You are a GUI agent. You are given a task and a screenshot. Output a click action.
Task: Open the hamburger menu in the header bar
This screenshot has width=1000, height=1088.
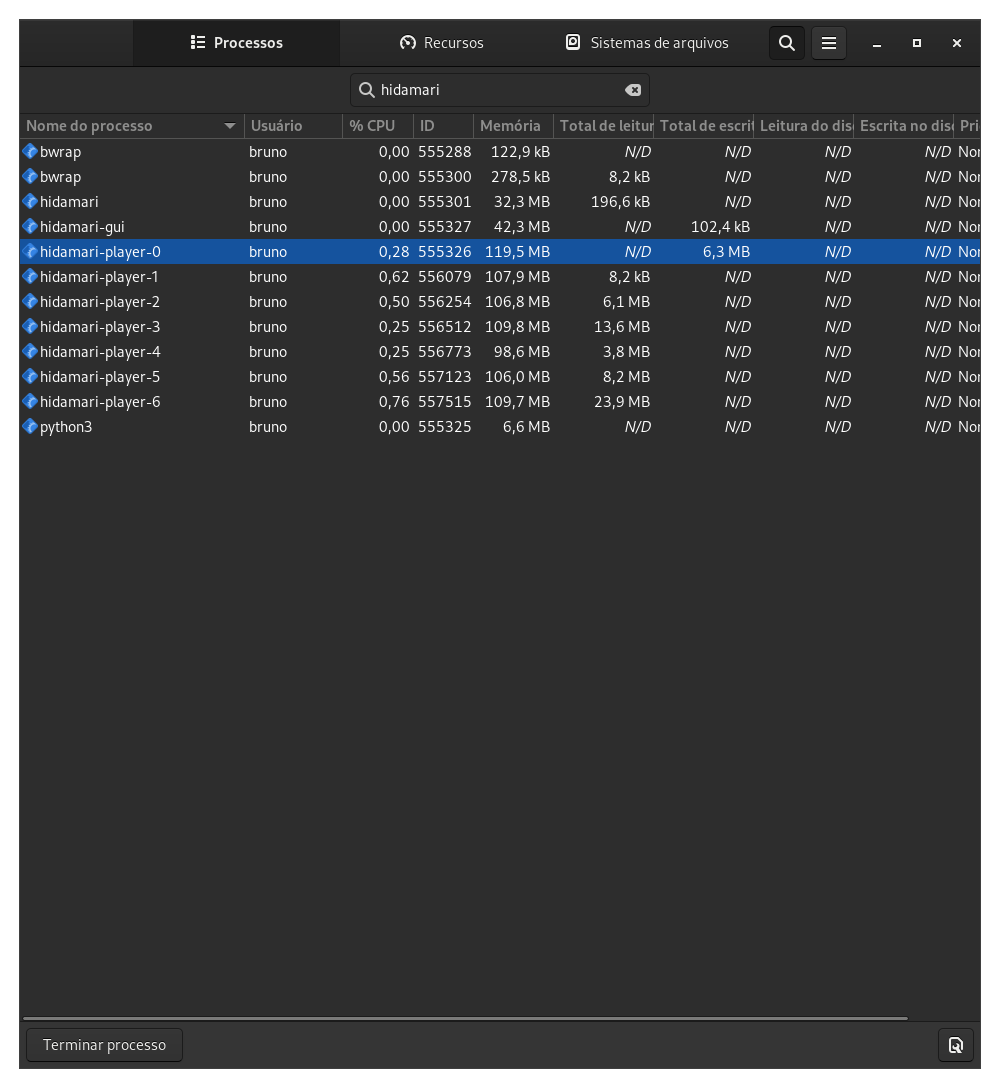[829, 43]
